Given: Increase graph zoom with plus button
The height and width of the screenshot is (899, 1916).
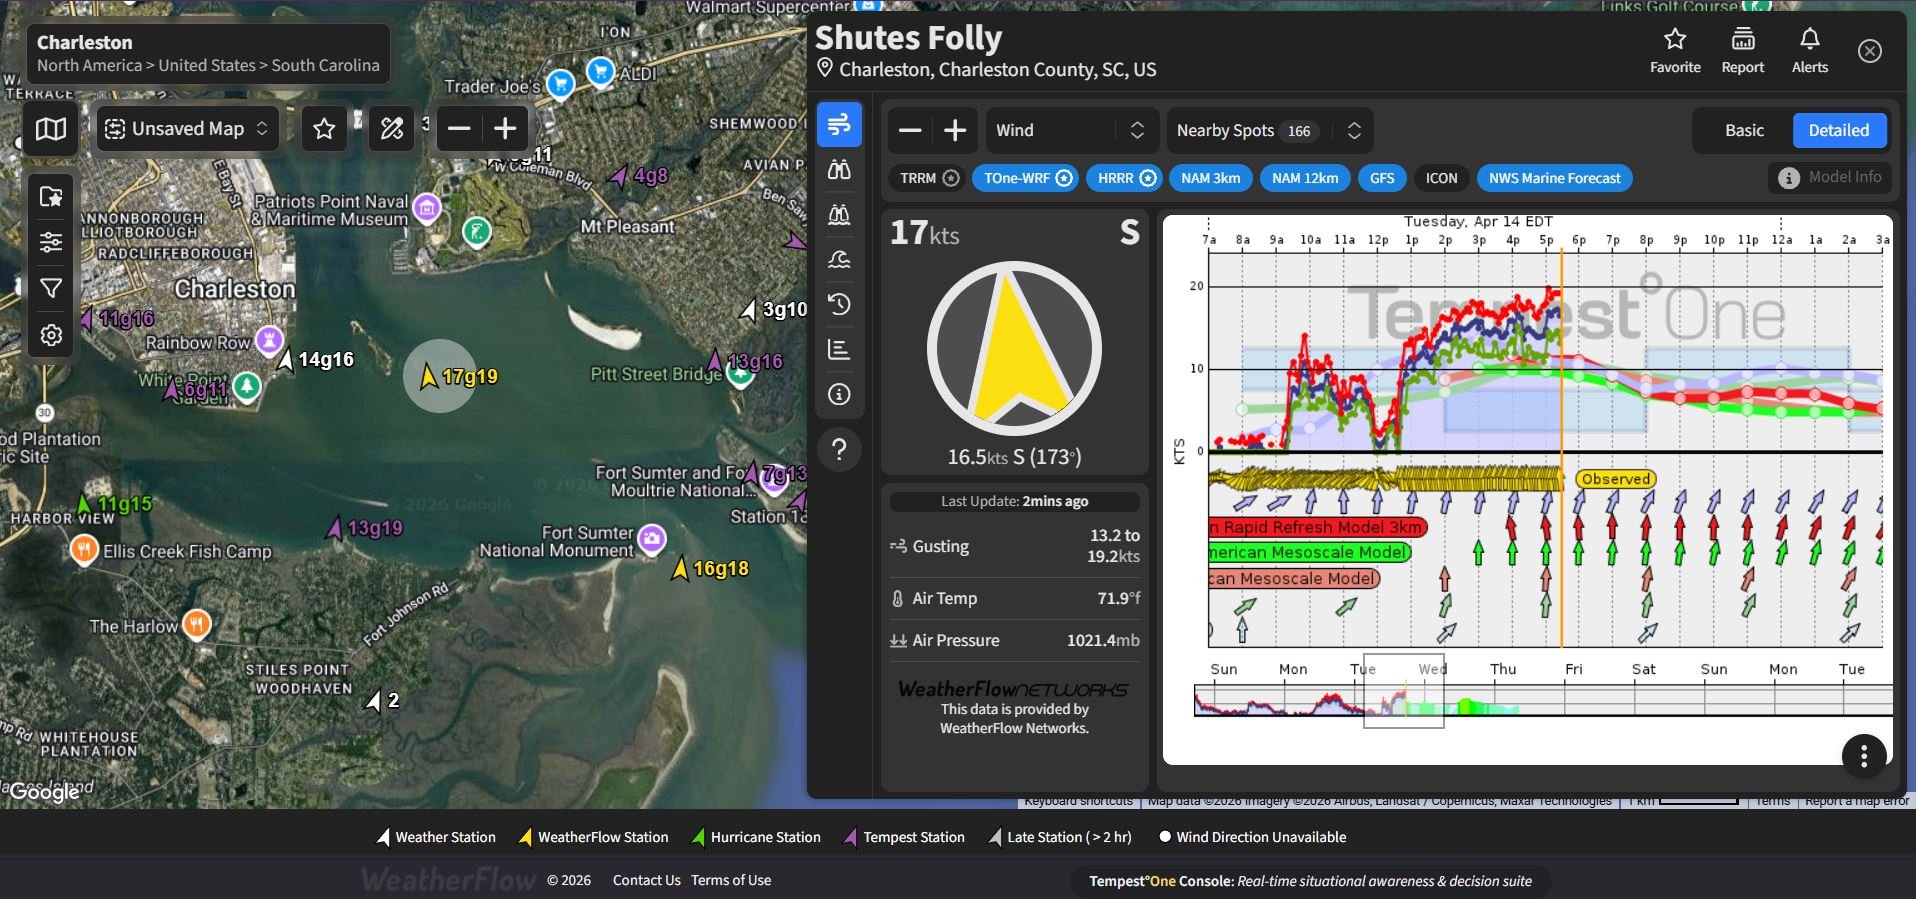Looking at the screenshot, I should (955, 130).
